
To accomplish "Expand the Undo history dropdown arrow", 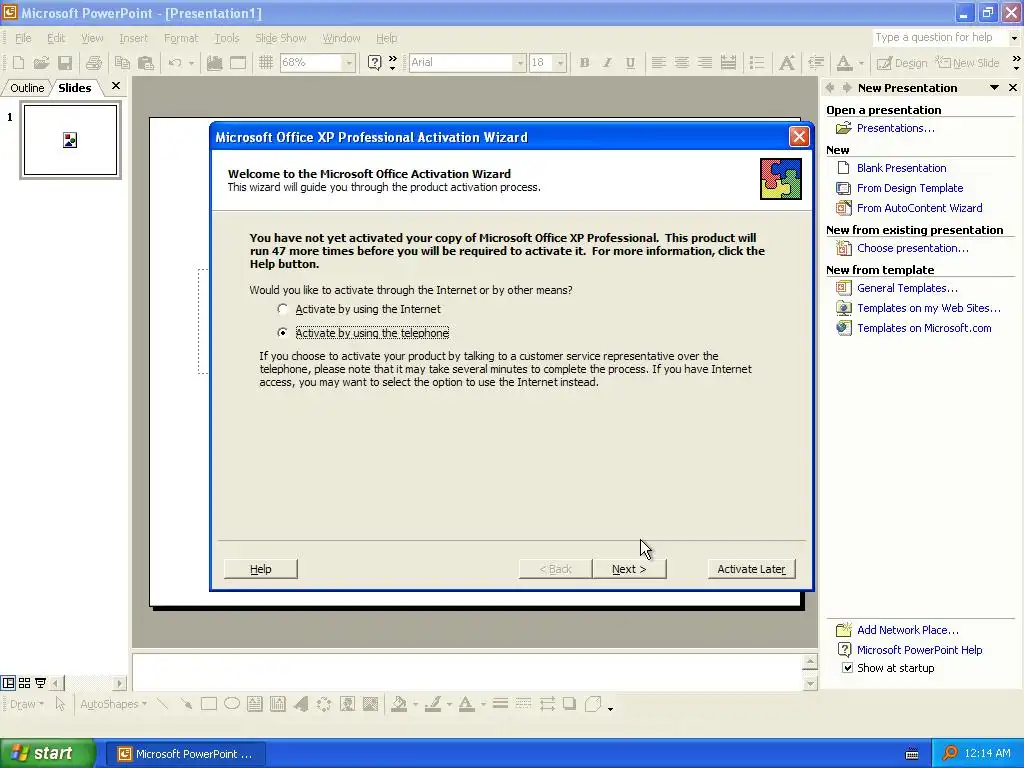I will [191, 63].
